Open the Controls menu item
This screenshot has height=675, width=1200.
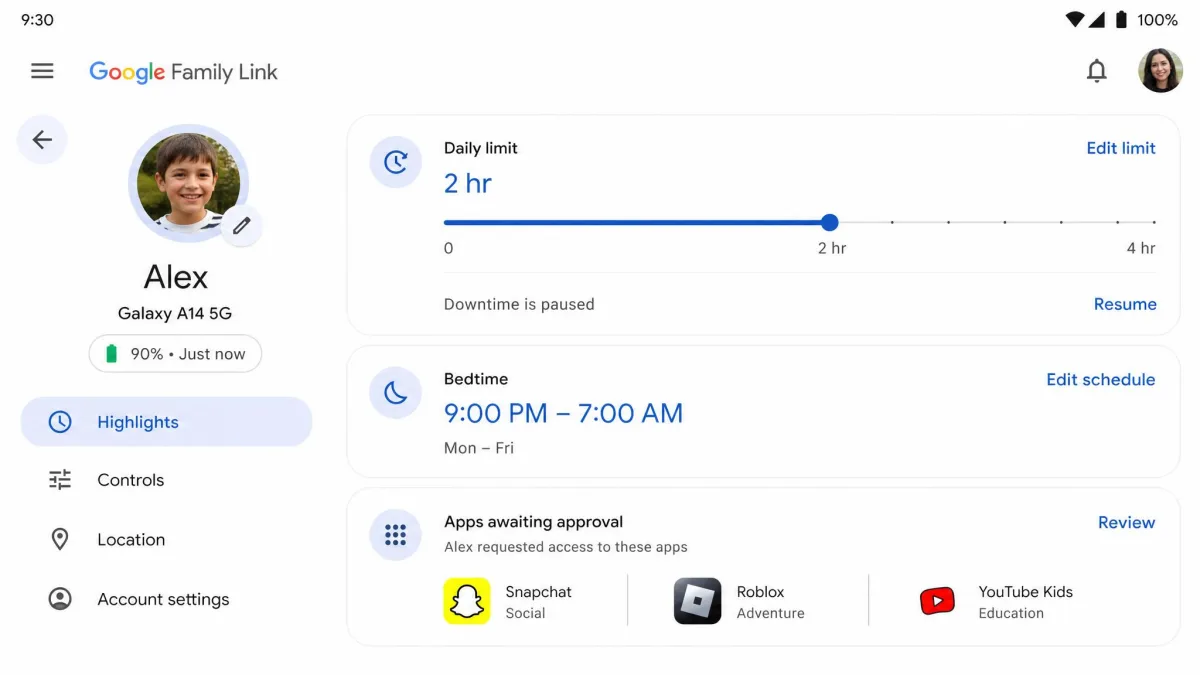(x=166, y=480)
